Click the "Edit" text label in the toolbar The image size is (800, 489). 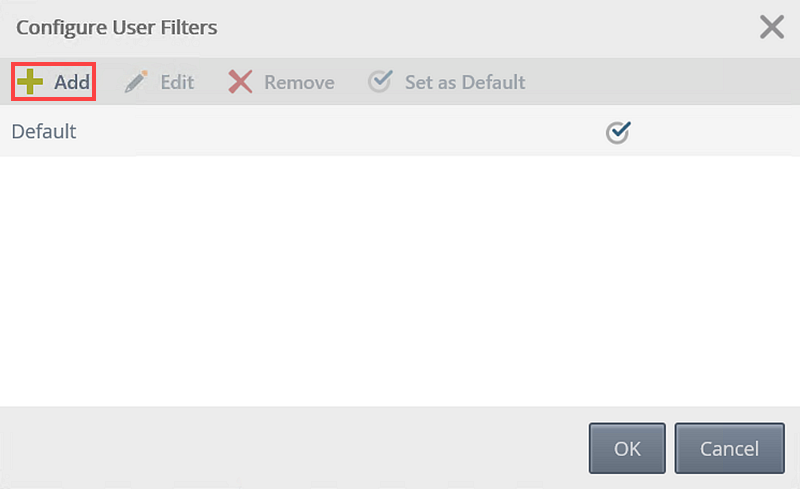(177, 82)
